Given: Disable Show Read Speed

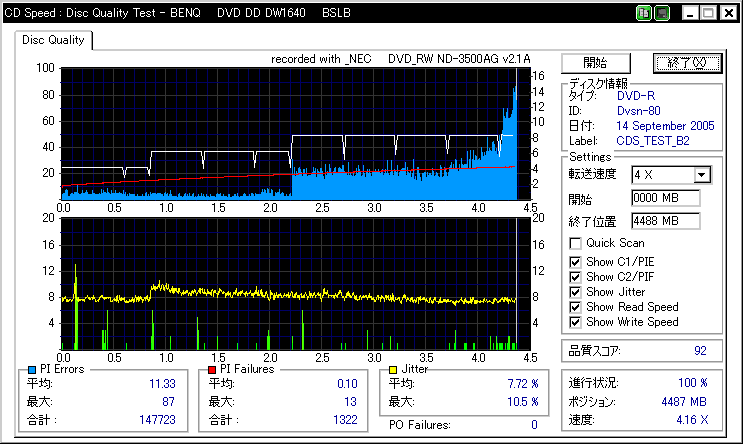Looking at the screenshot, I should coord(575,308).
